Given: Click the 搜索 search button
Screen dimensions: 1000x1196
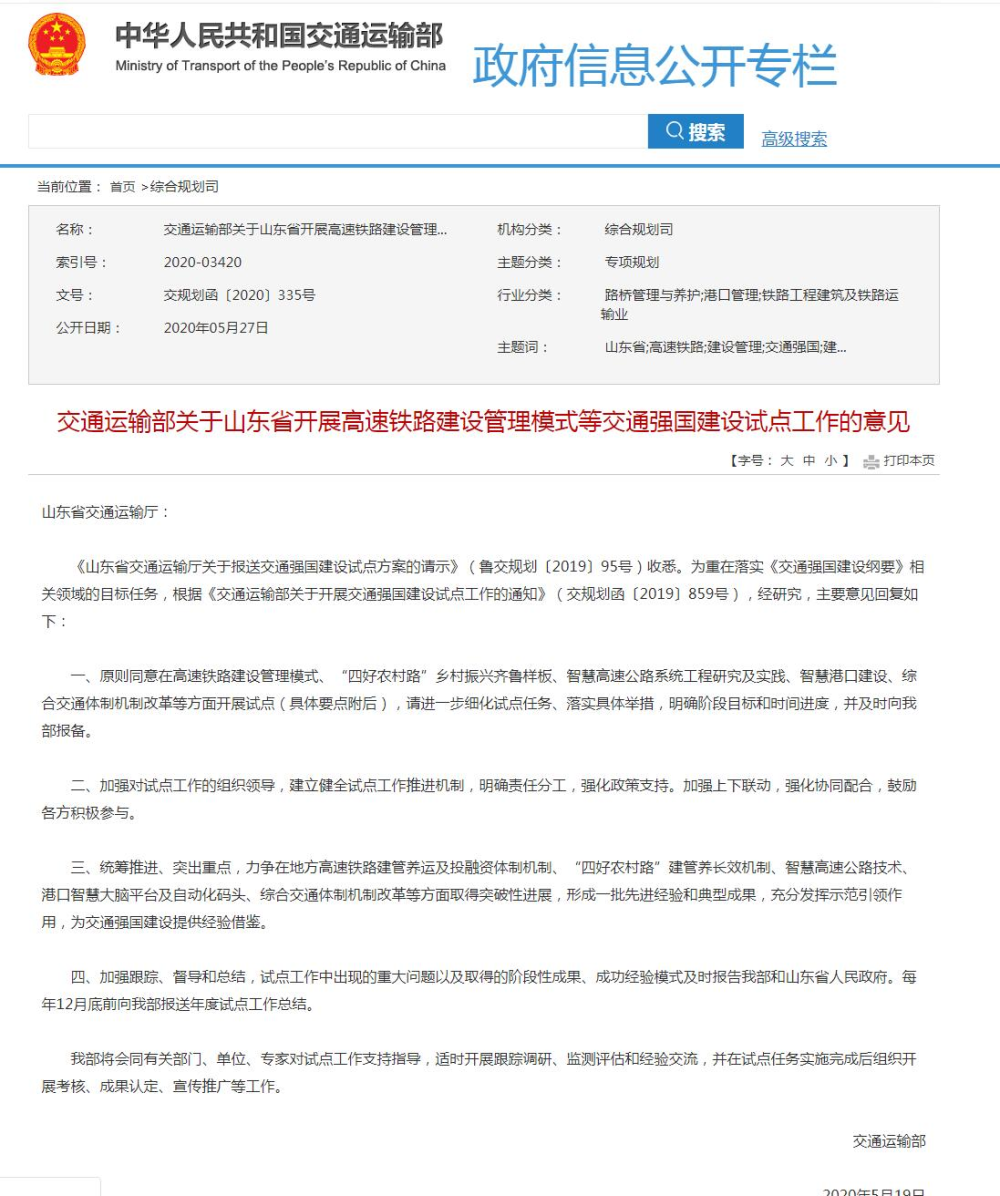Looking at the screenshot, I should point(698,132).
